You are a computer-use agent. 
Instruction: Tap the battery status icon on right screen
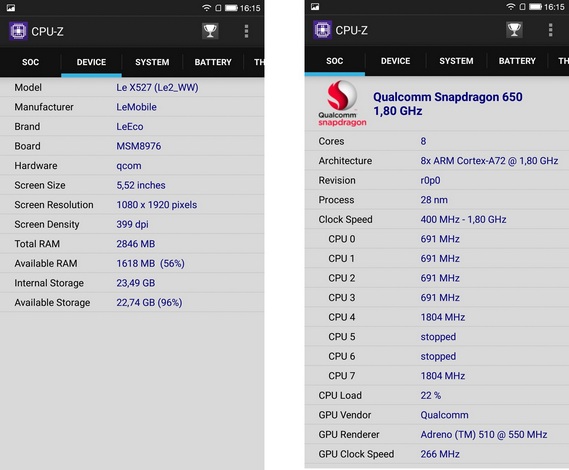click(x=536, y=7)
